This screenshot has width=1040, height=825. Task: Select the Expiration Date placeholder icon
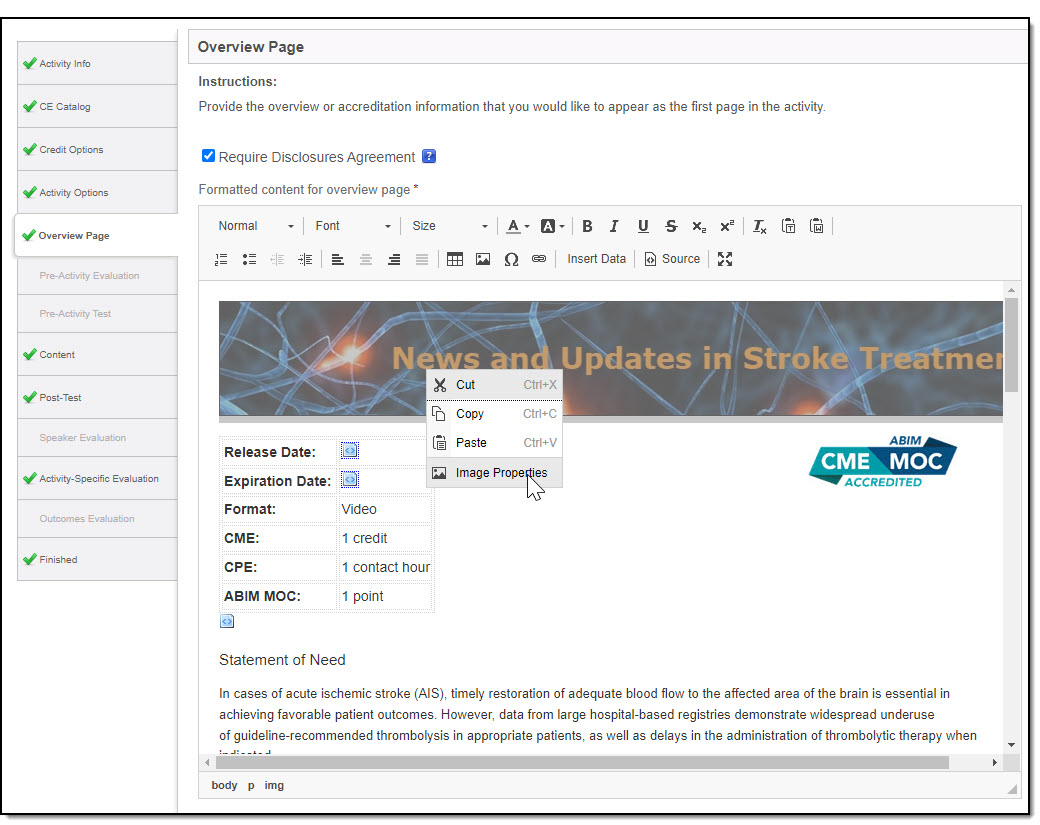tap(350, 479)
